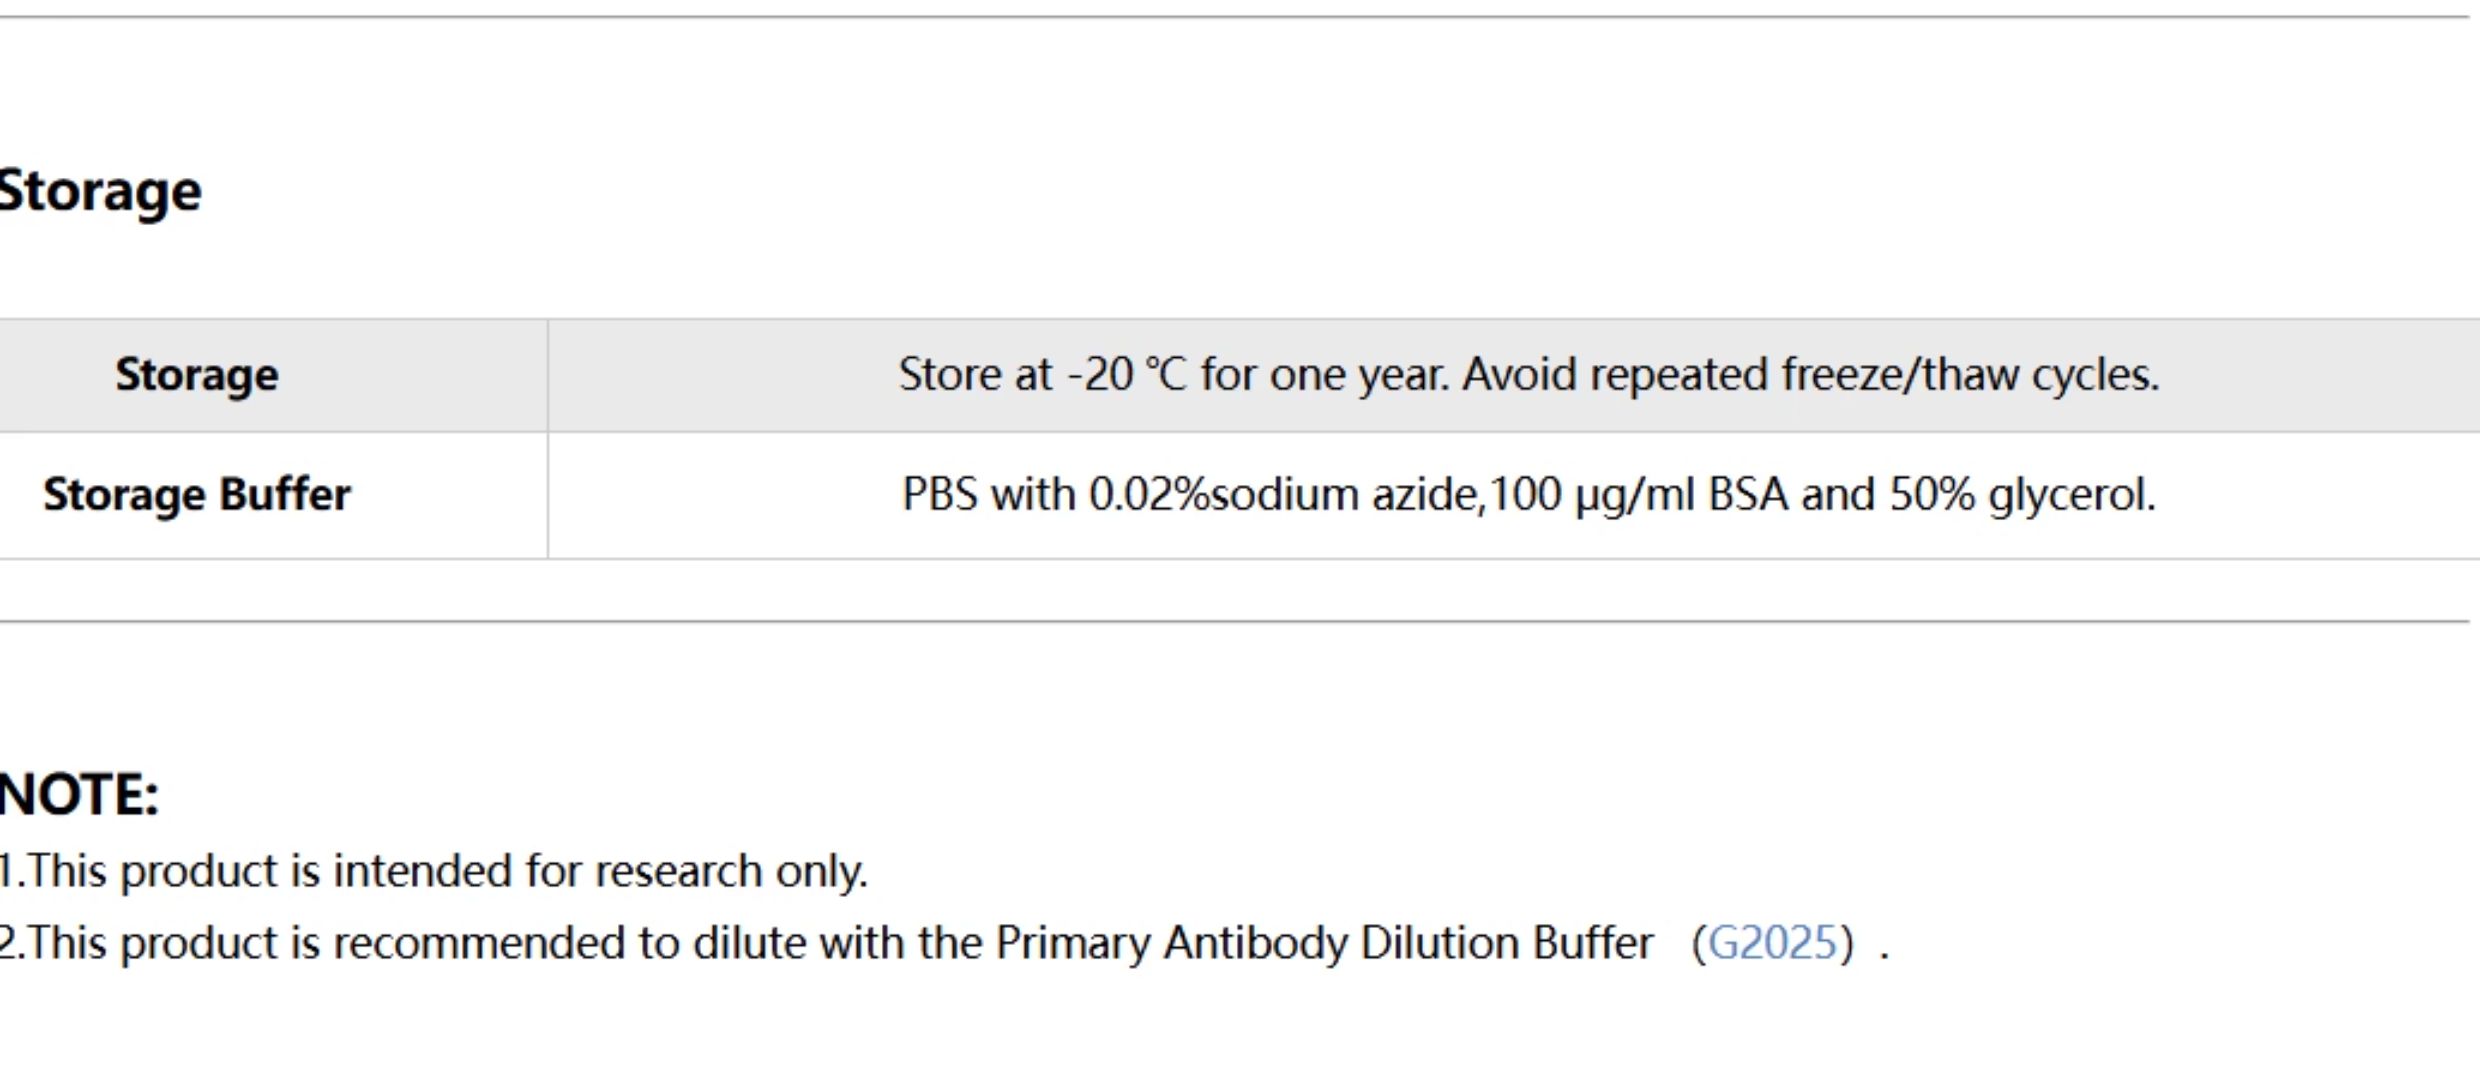Click the '50% glycerol' text
This screenshot has width=2480, height=1076.
coord(2022,495)
